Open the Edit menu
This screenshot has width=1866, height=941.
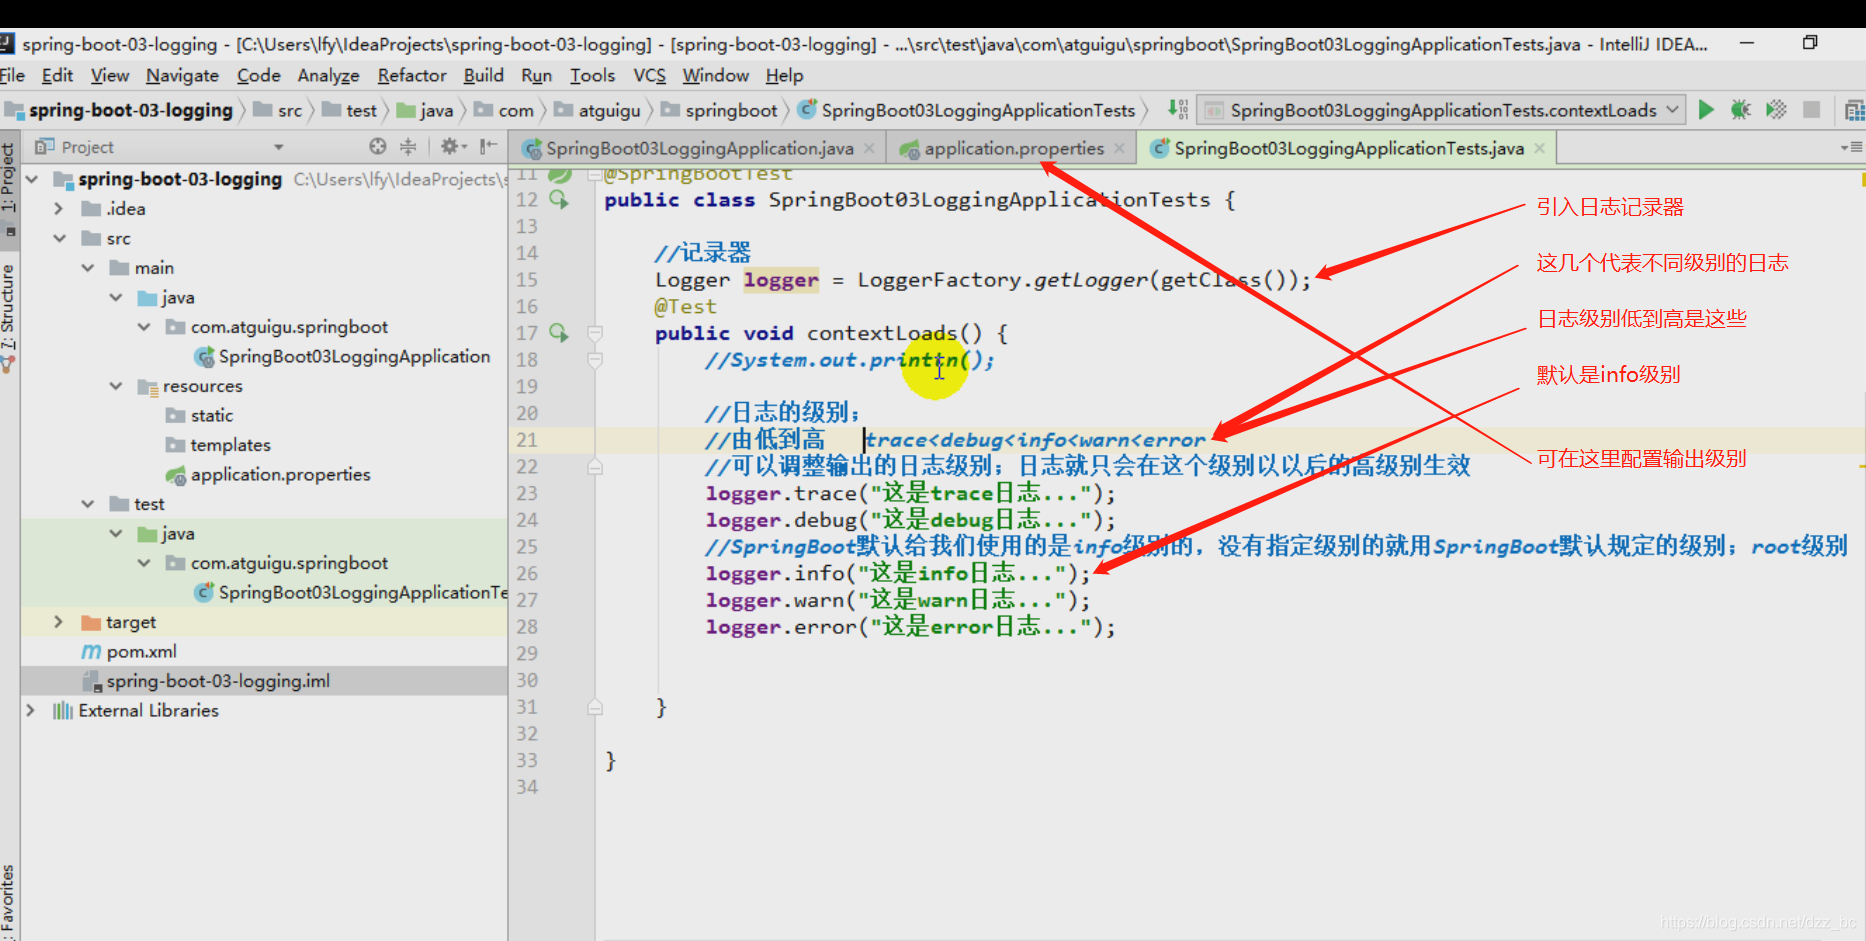click(57, 75)
